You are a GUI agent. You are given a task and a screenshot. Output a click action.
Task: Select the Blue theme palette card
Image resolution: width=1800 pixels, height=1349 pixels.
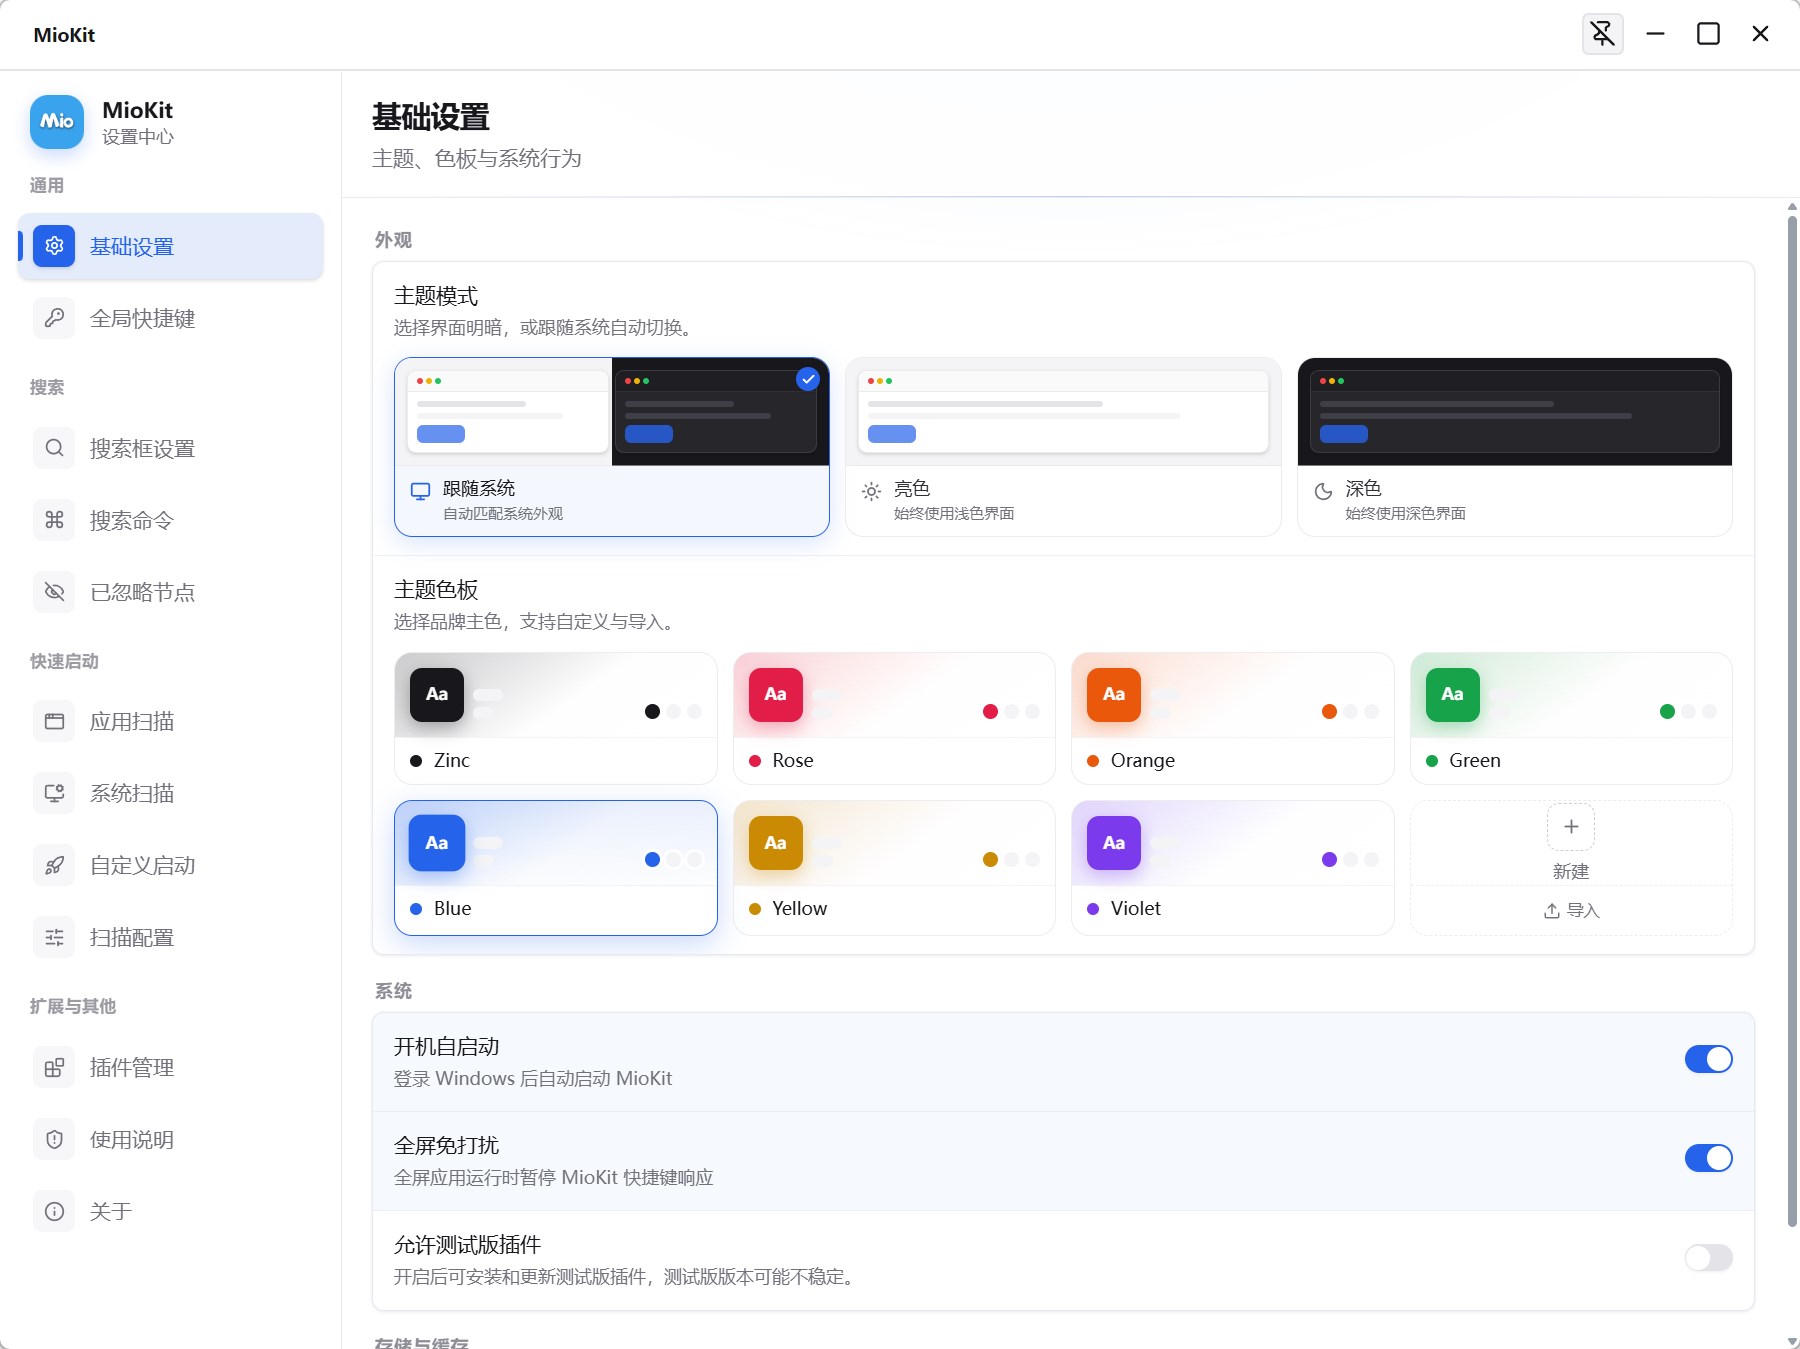tap(556, 868)
